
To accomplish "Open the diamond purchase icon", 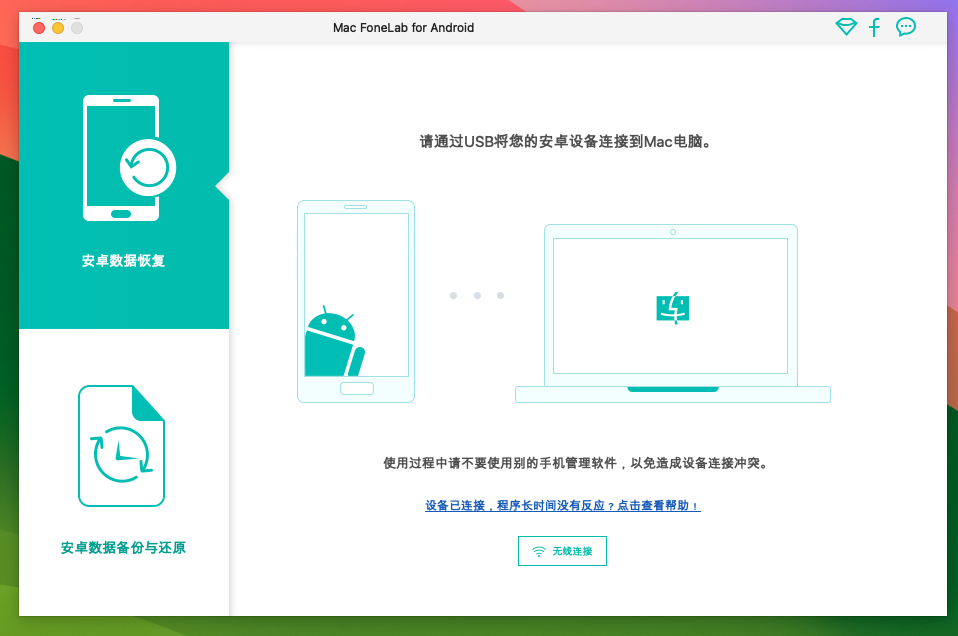I will [x=846, y=27].
